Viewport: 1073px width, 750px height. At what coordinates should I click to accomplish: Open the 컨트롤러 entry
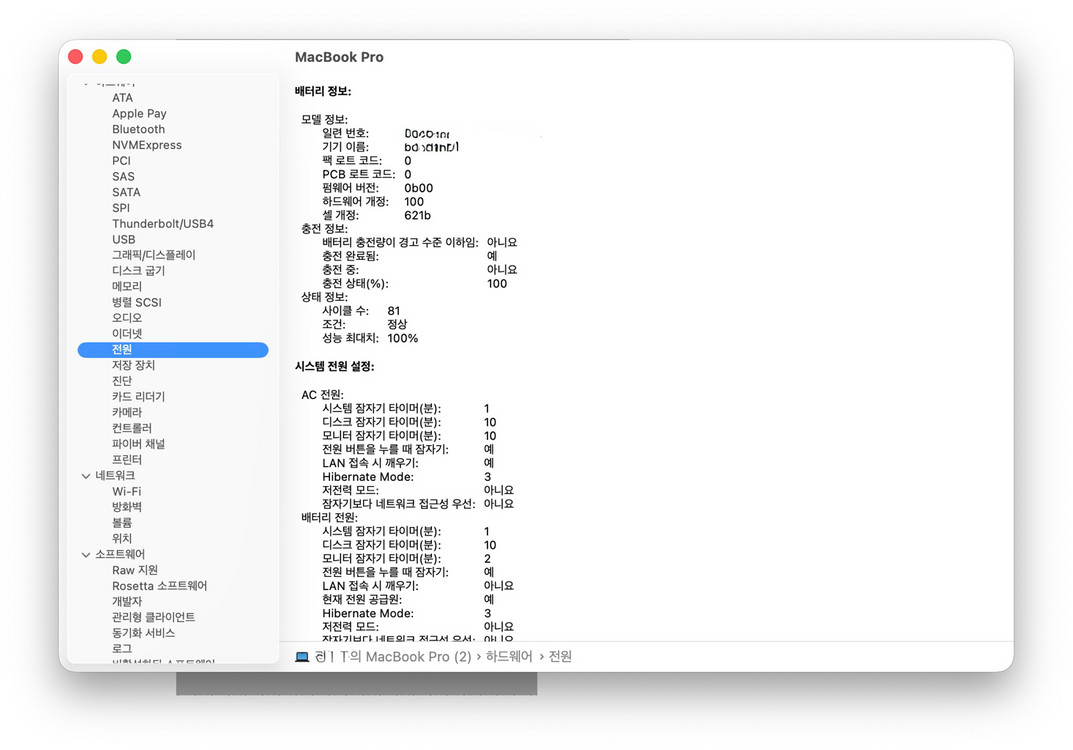[131, 428]
